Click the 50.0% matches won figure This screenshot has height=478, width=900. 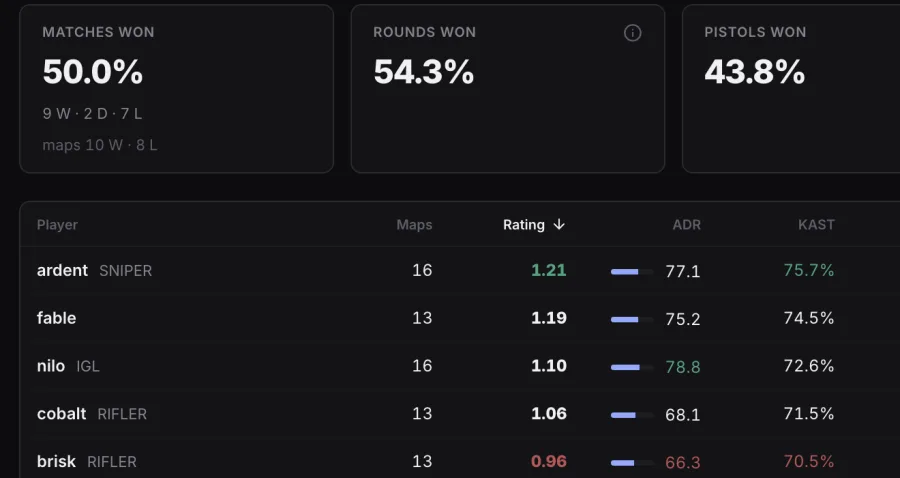[92, 72]
